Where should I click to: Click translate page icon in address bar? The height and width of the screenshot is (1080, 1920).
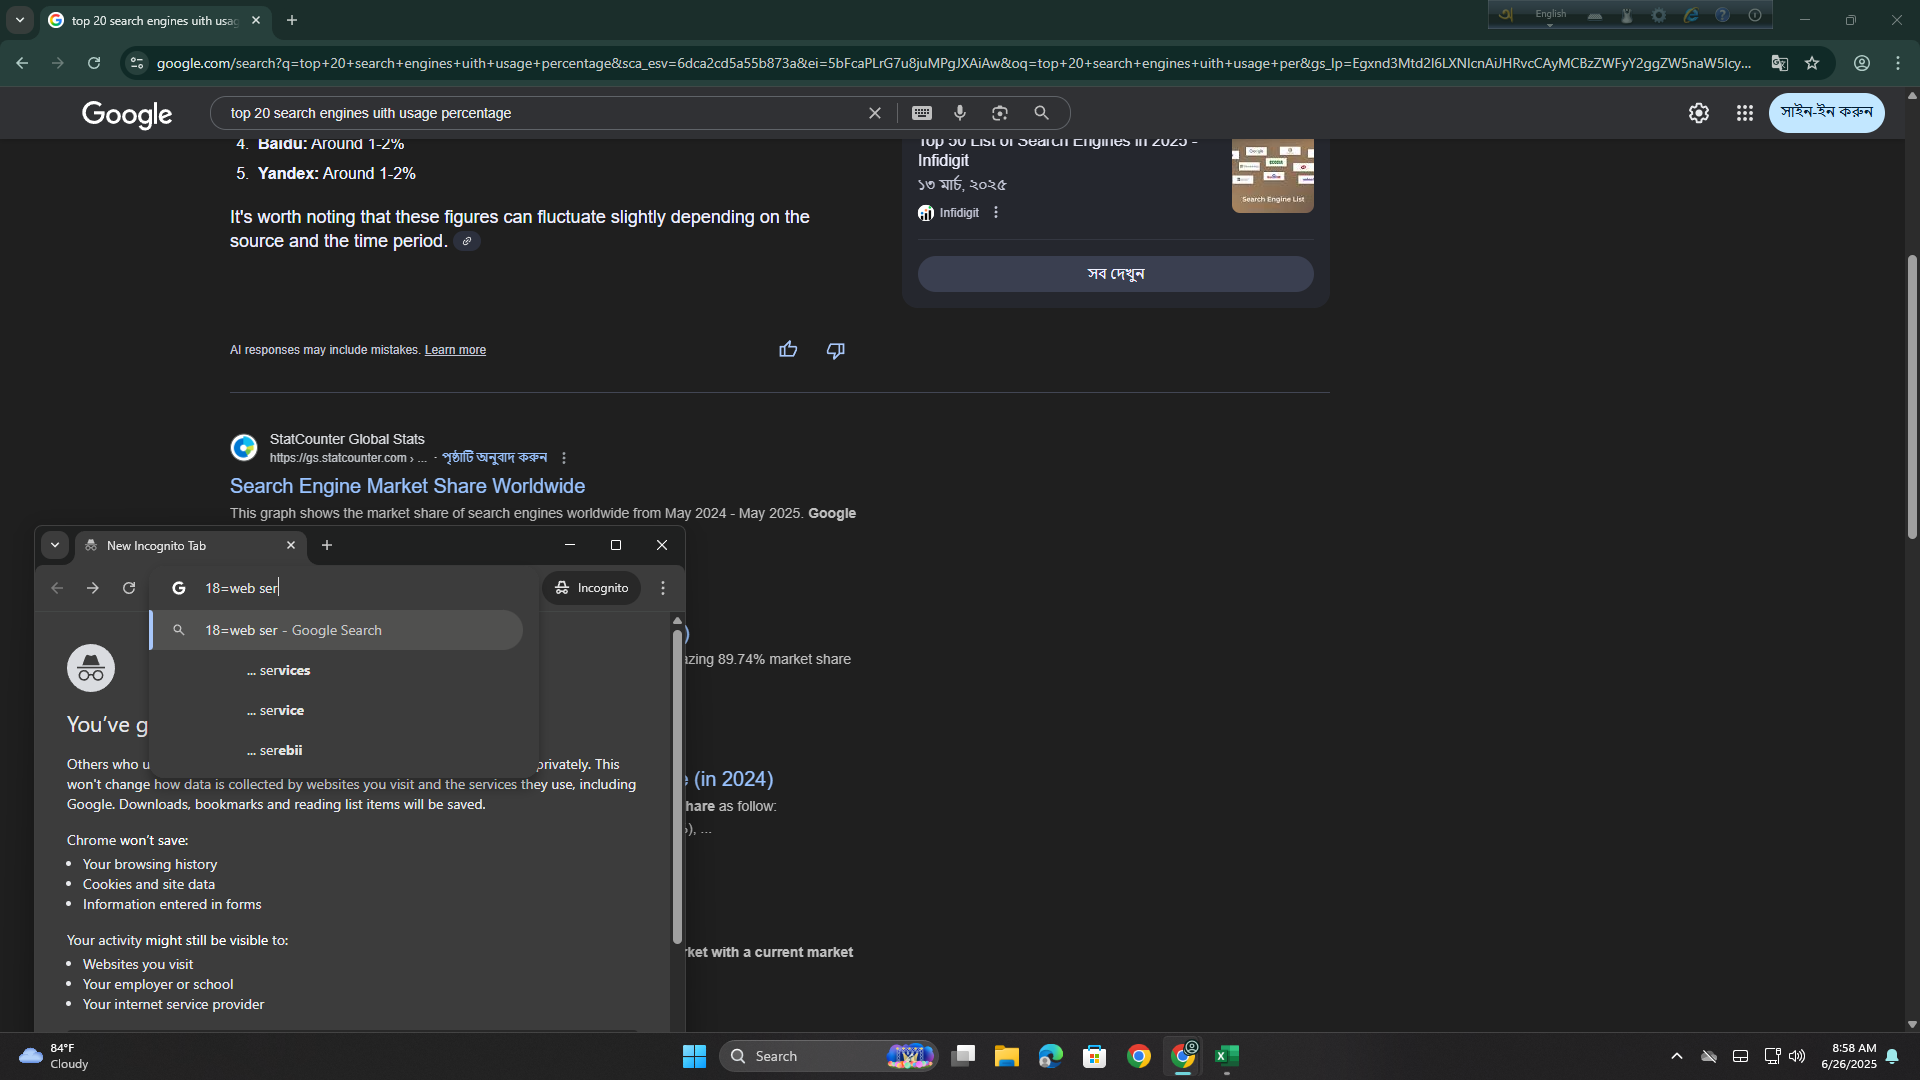1779,63
